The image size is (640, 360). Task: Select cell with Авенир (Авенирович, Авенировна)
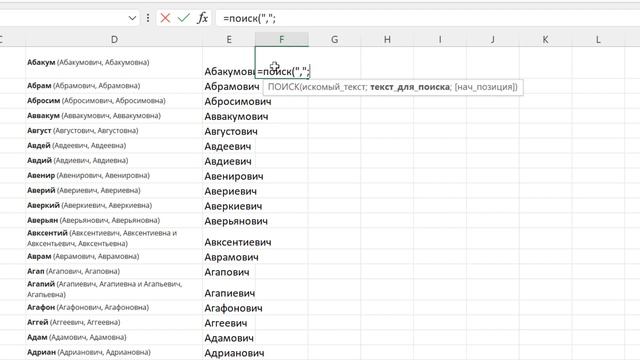114,176
